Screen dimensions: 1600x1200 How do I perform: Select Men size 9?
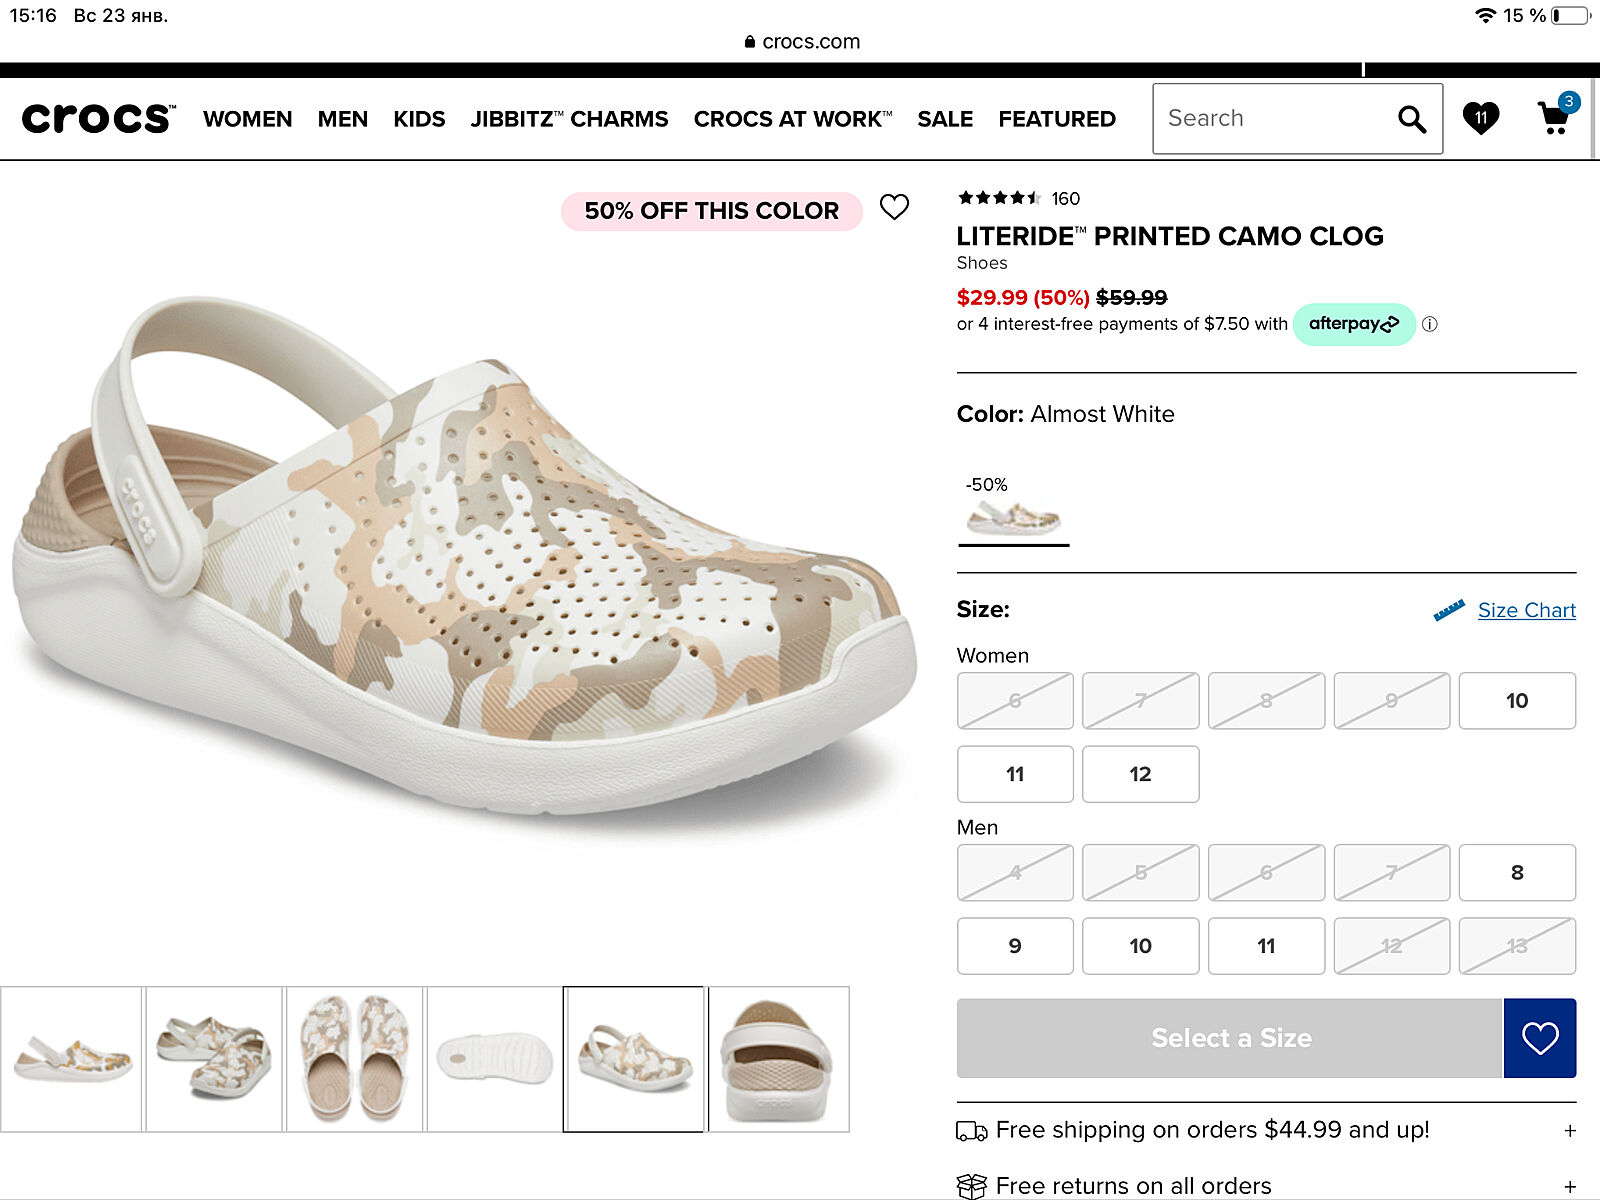coord(1014,946)
